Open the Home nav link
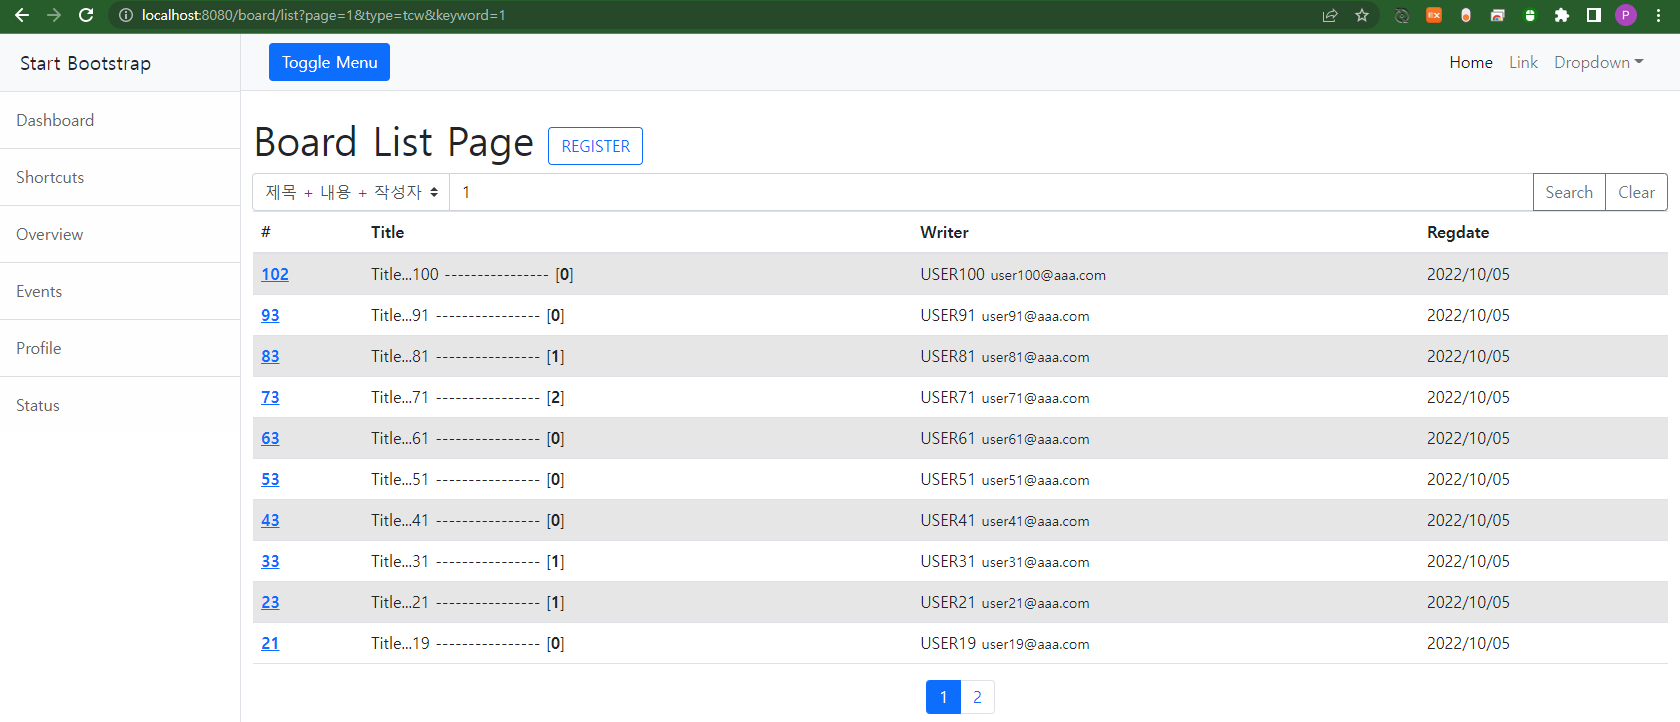Screen dimensions: 1680x722 1471,62
